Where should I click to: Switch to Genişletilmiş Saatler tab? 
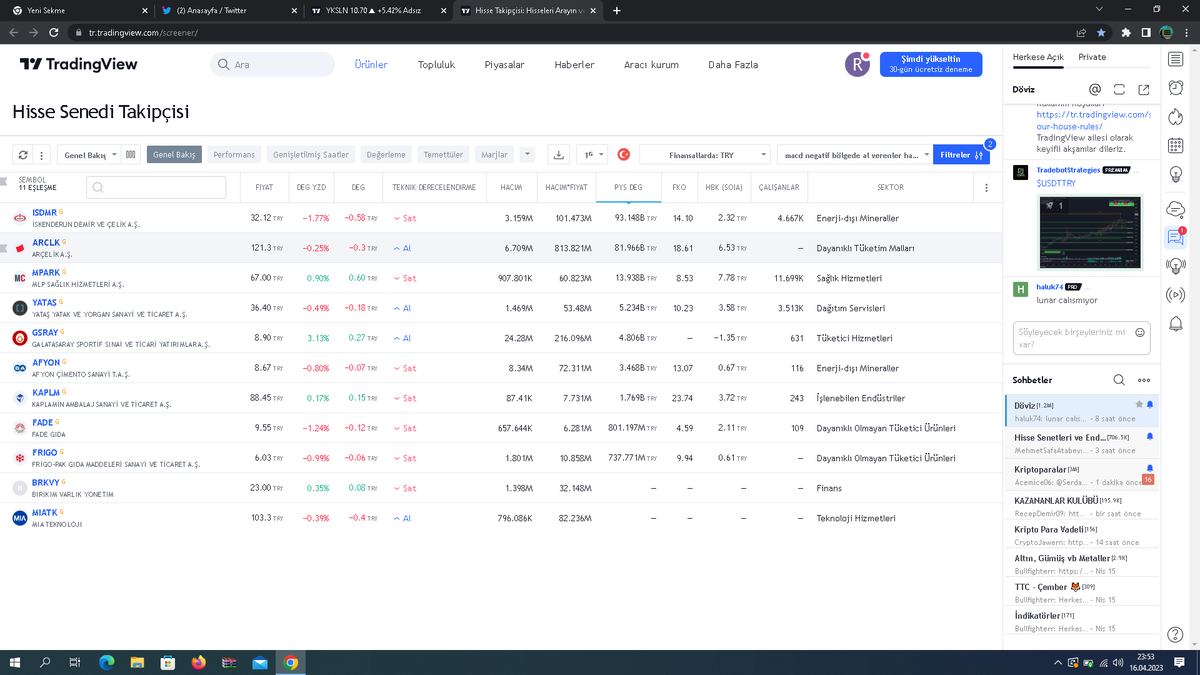[x=311, y=155]
